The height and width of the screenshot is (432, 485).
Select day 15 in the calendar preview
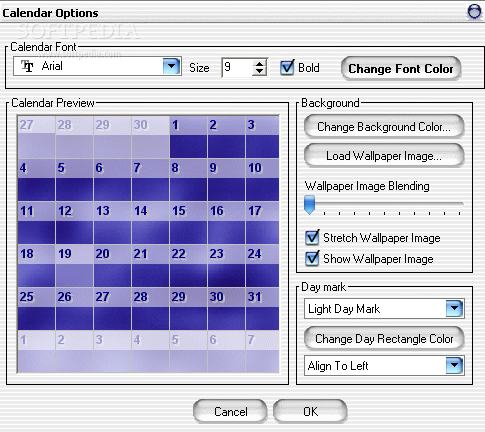coord(188,223)
